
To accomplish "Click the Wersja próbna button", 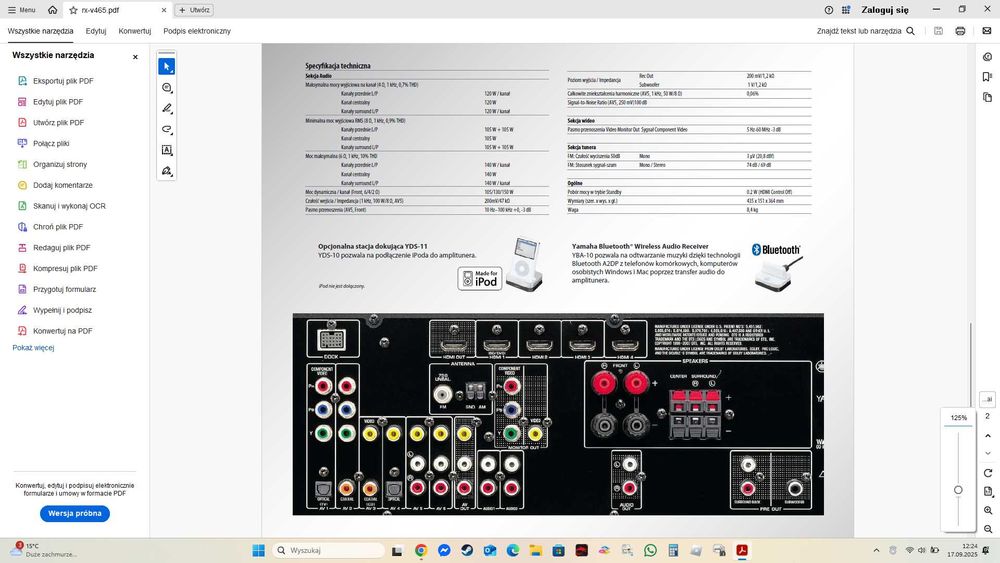I will click(x=75, y=513).
